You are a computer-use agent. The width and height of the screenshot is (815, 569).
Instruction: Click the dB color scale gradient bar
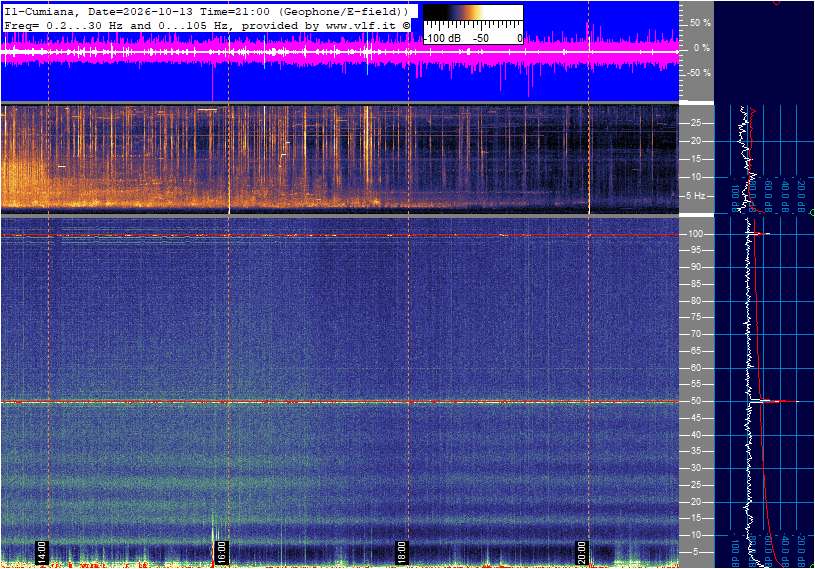473,12
